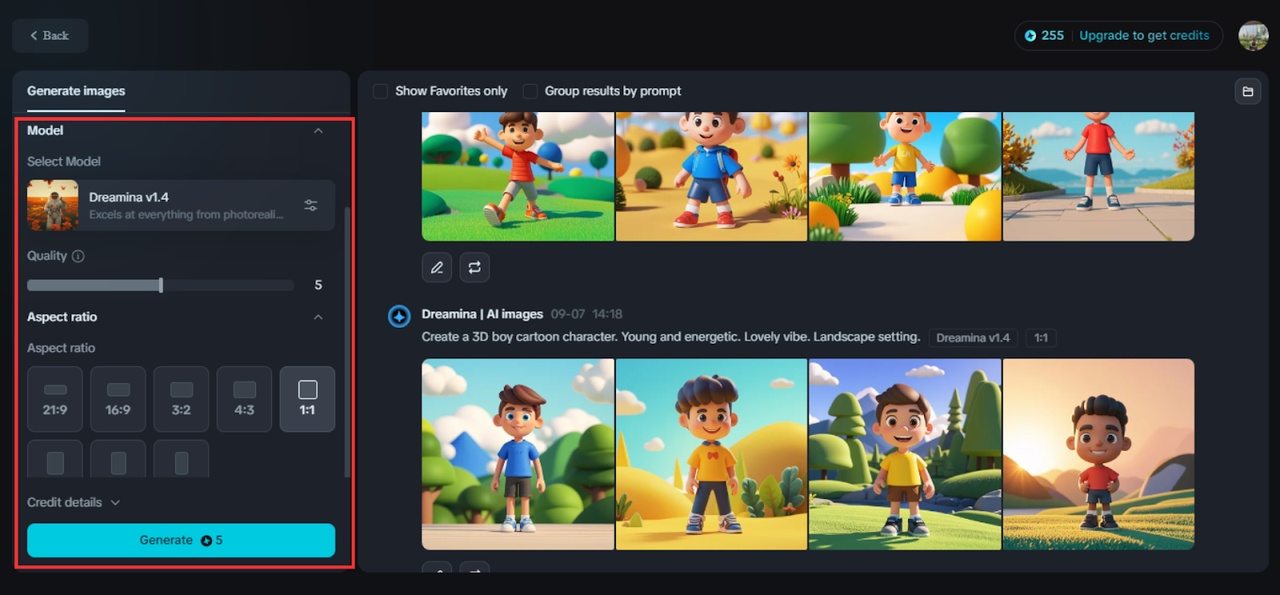Open top-row image of boy in blue shirt
The height and width of the screenshot is (595, 1280).
pos(711,176)
